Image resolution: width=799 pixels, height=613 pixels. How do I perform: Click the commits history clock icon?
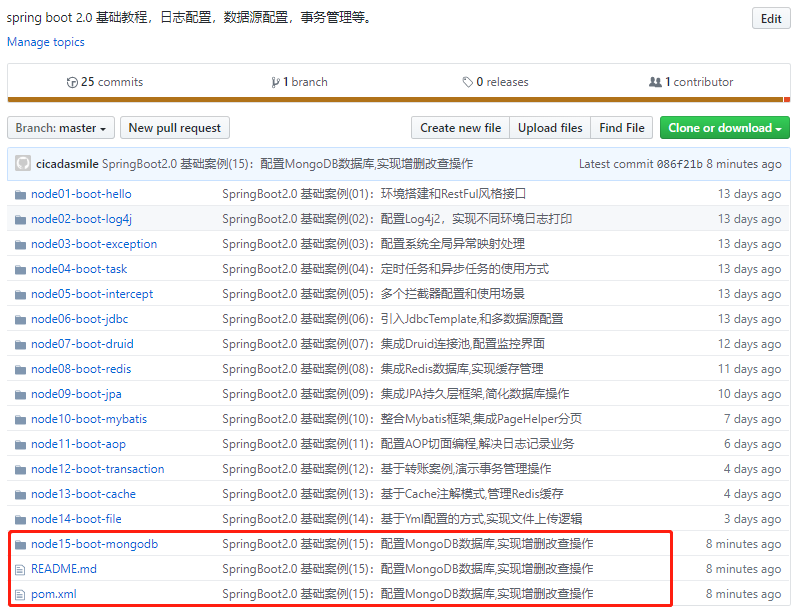click(x=72, y=83)
